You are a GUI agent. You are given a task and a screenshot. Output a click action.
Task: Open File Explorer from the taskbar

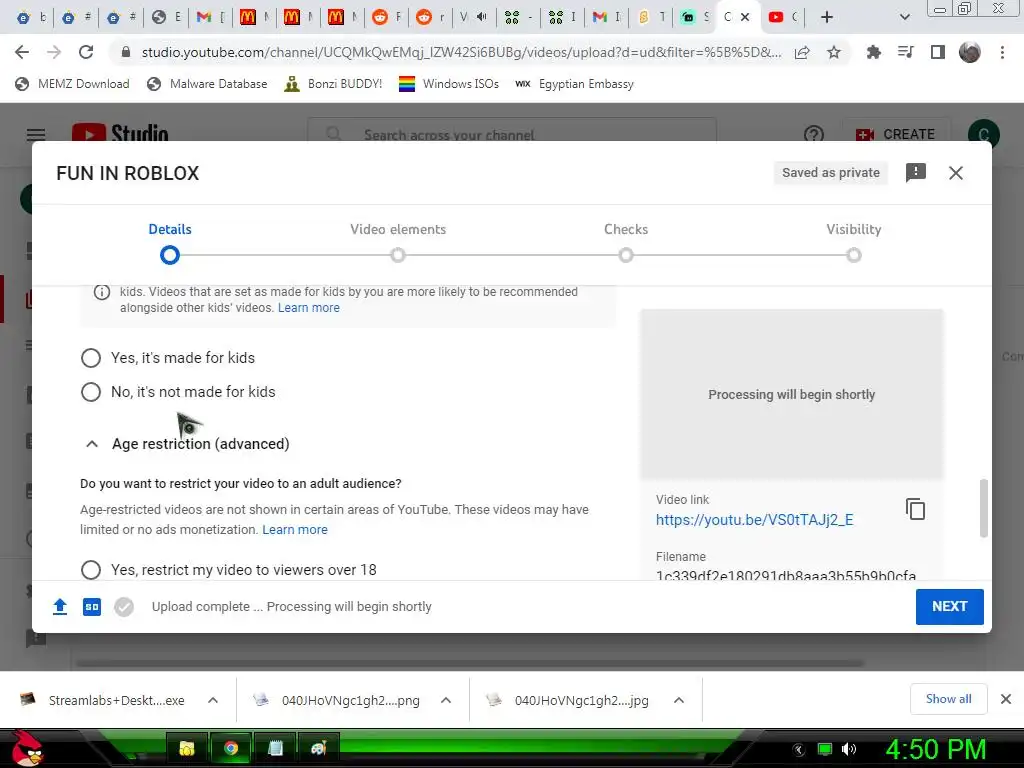click(x=187, y=748)
